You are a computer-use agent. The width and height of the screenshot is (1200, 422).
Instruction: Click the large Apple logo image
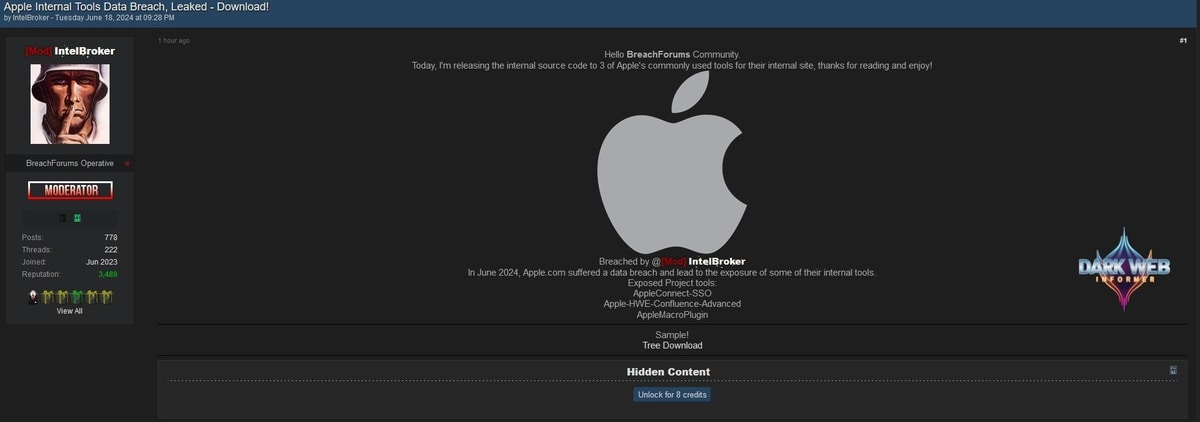click(671, 162)
